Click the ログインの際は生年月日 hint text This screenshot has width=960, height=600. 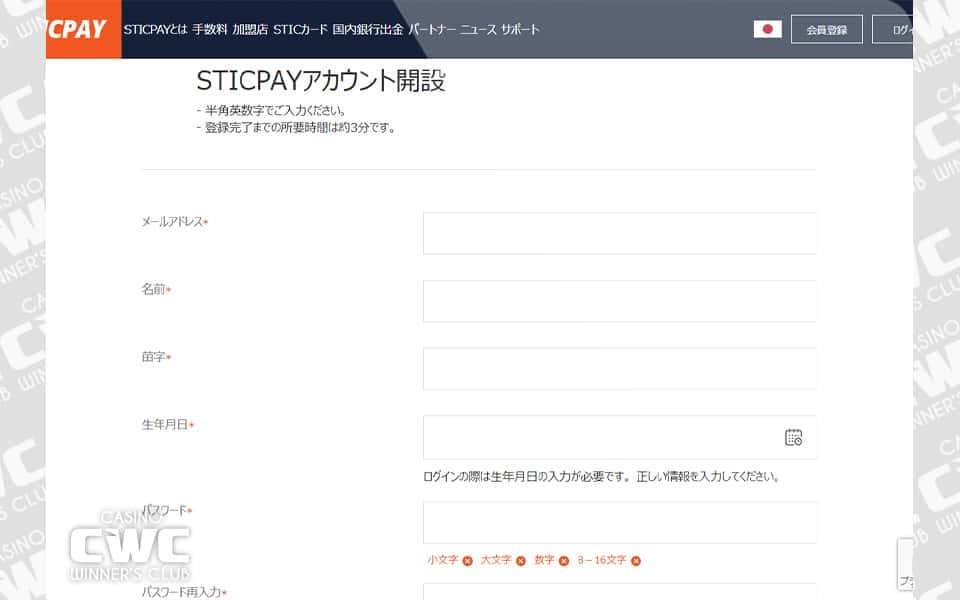[601, 476]
